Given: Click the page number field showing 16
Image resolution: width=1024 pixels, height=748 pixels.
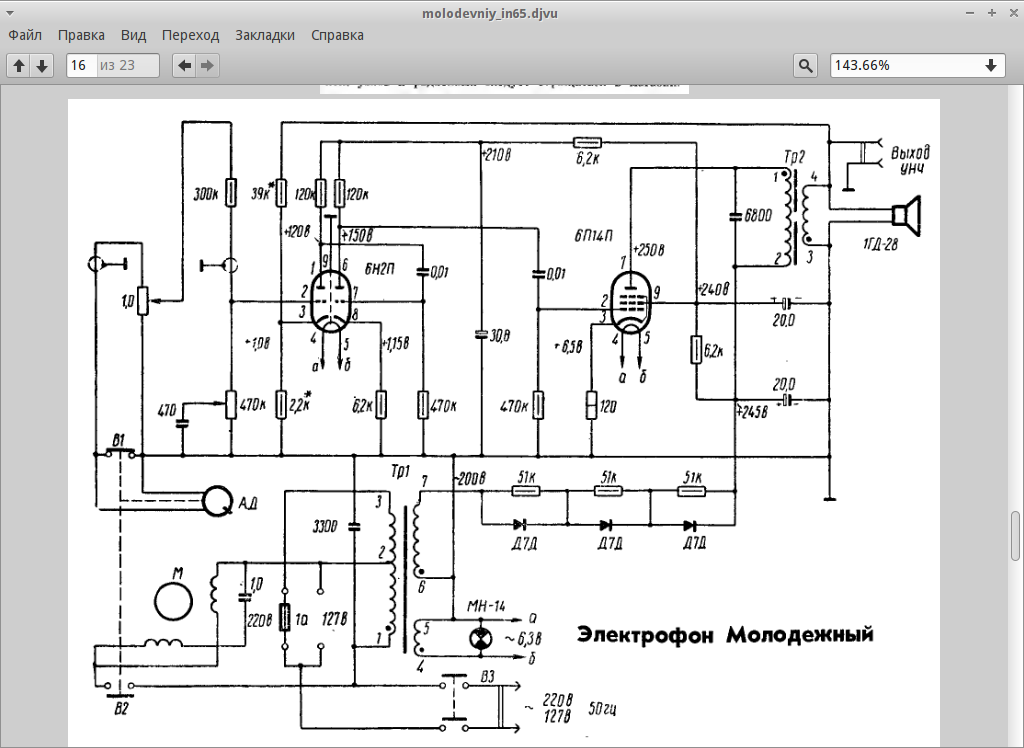Looking at the screenshot, I should (x=81, y=65).
